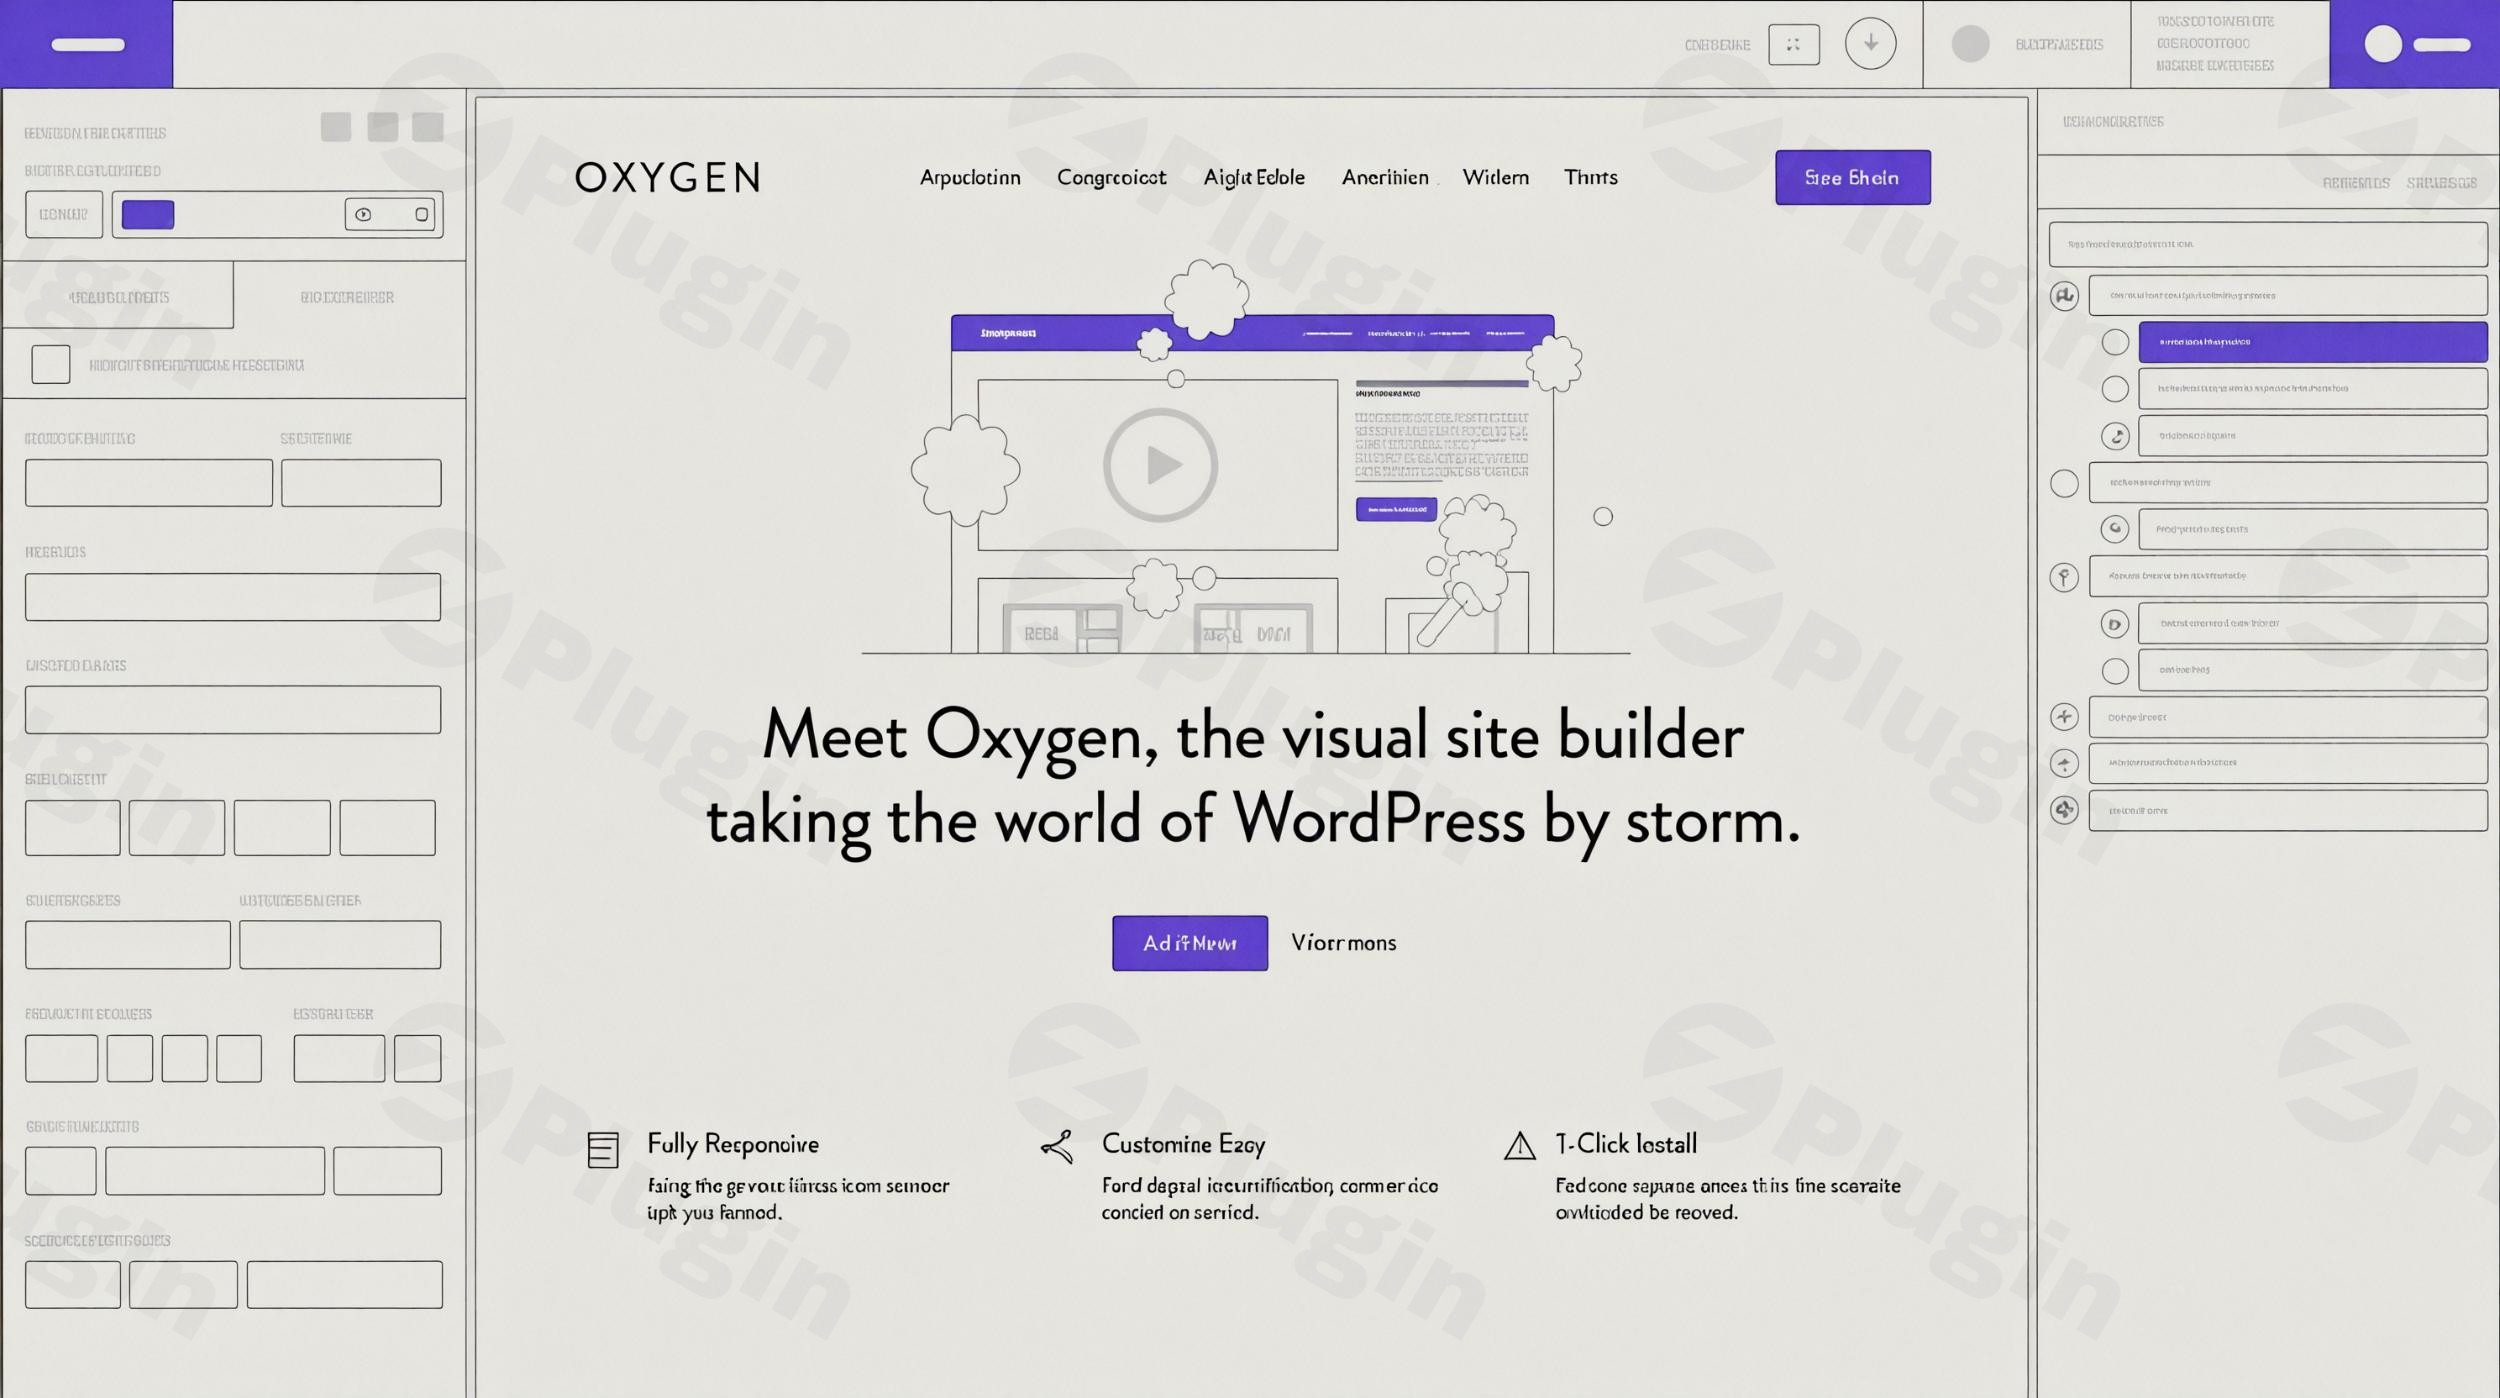The width and height of the screenshot is (2500, 1398).
Task: Click the topmost round letter icon in the structure tree
Action: [2064, 296]
